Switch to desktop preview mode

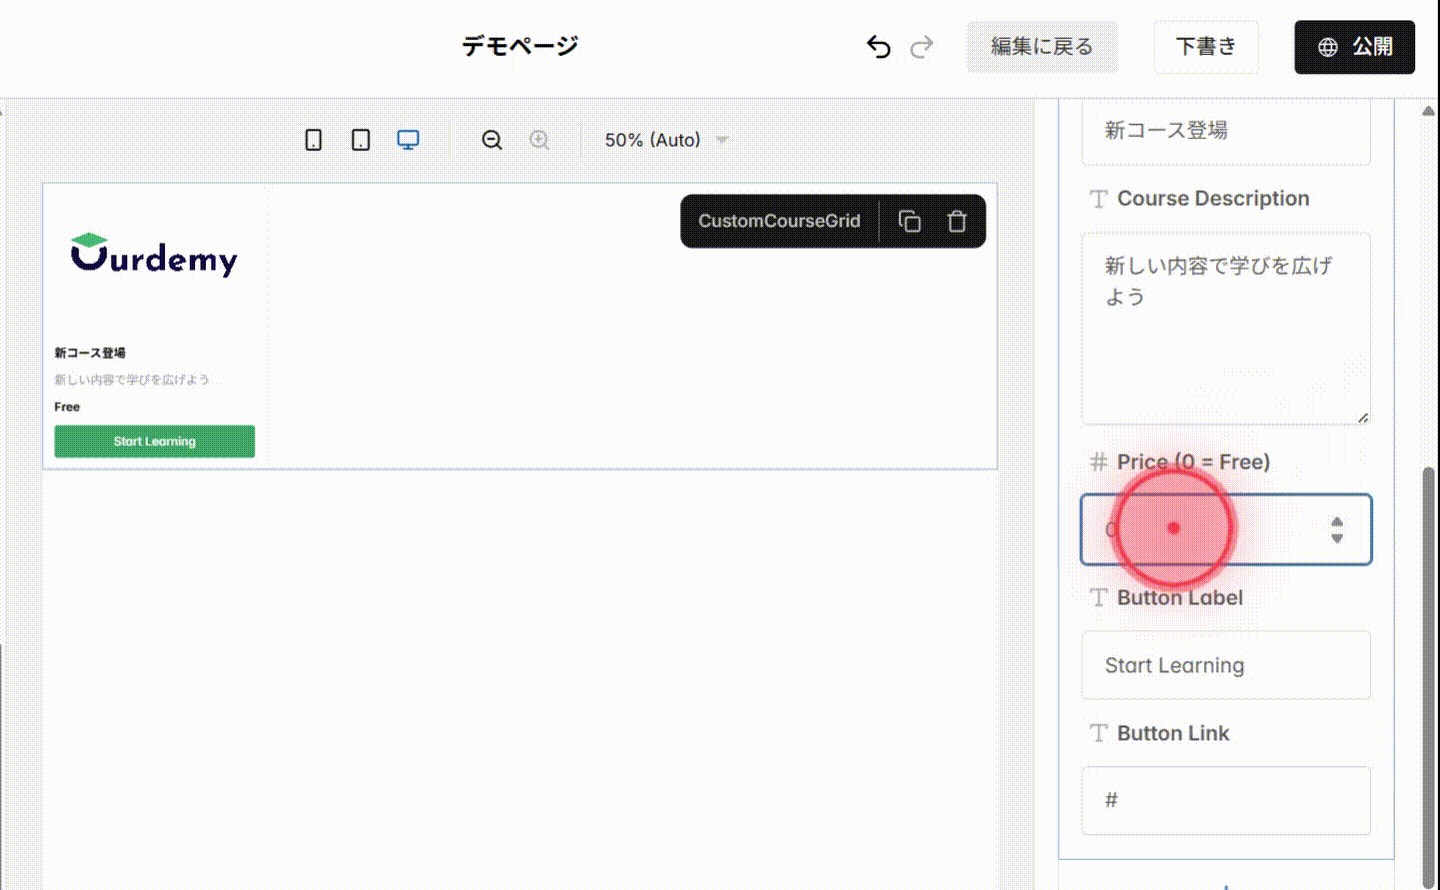coord(408,140)
